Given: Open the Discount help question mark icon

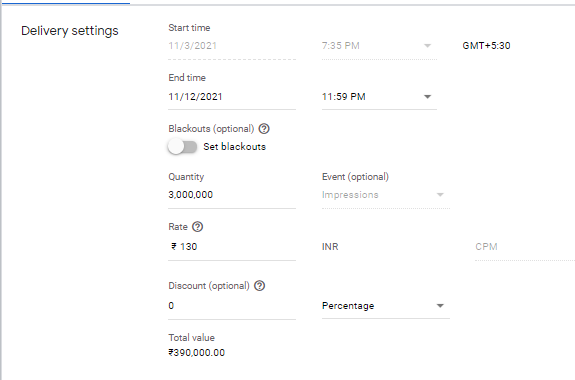Looking at the screenshot, I should click(x=259, y=286).
